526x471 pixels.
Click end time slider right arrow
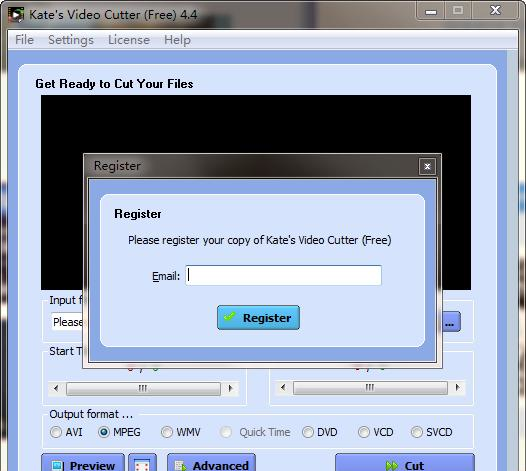pyautogui.click(x=458, y=388)
